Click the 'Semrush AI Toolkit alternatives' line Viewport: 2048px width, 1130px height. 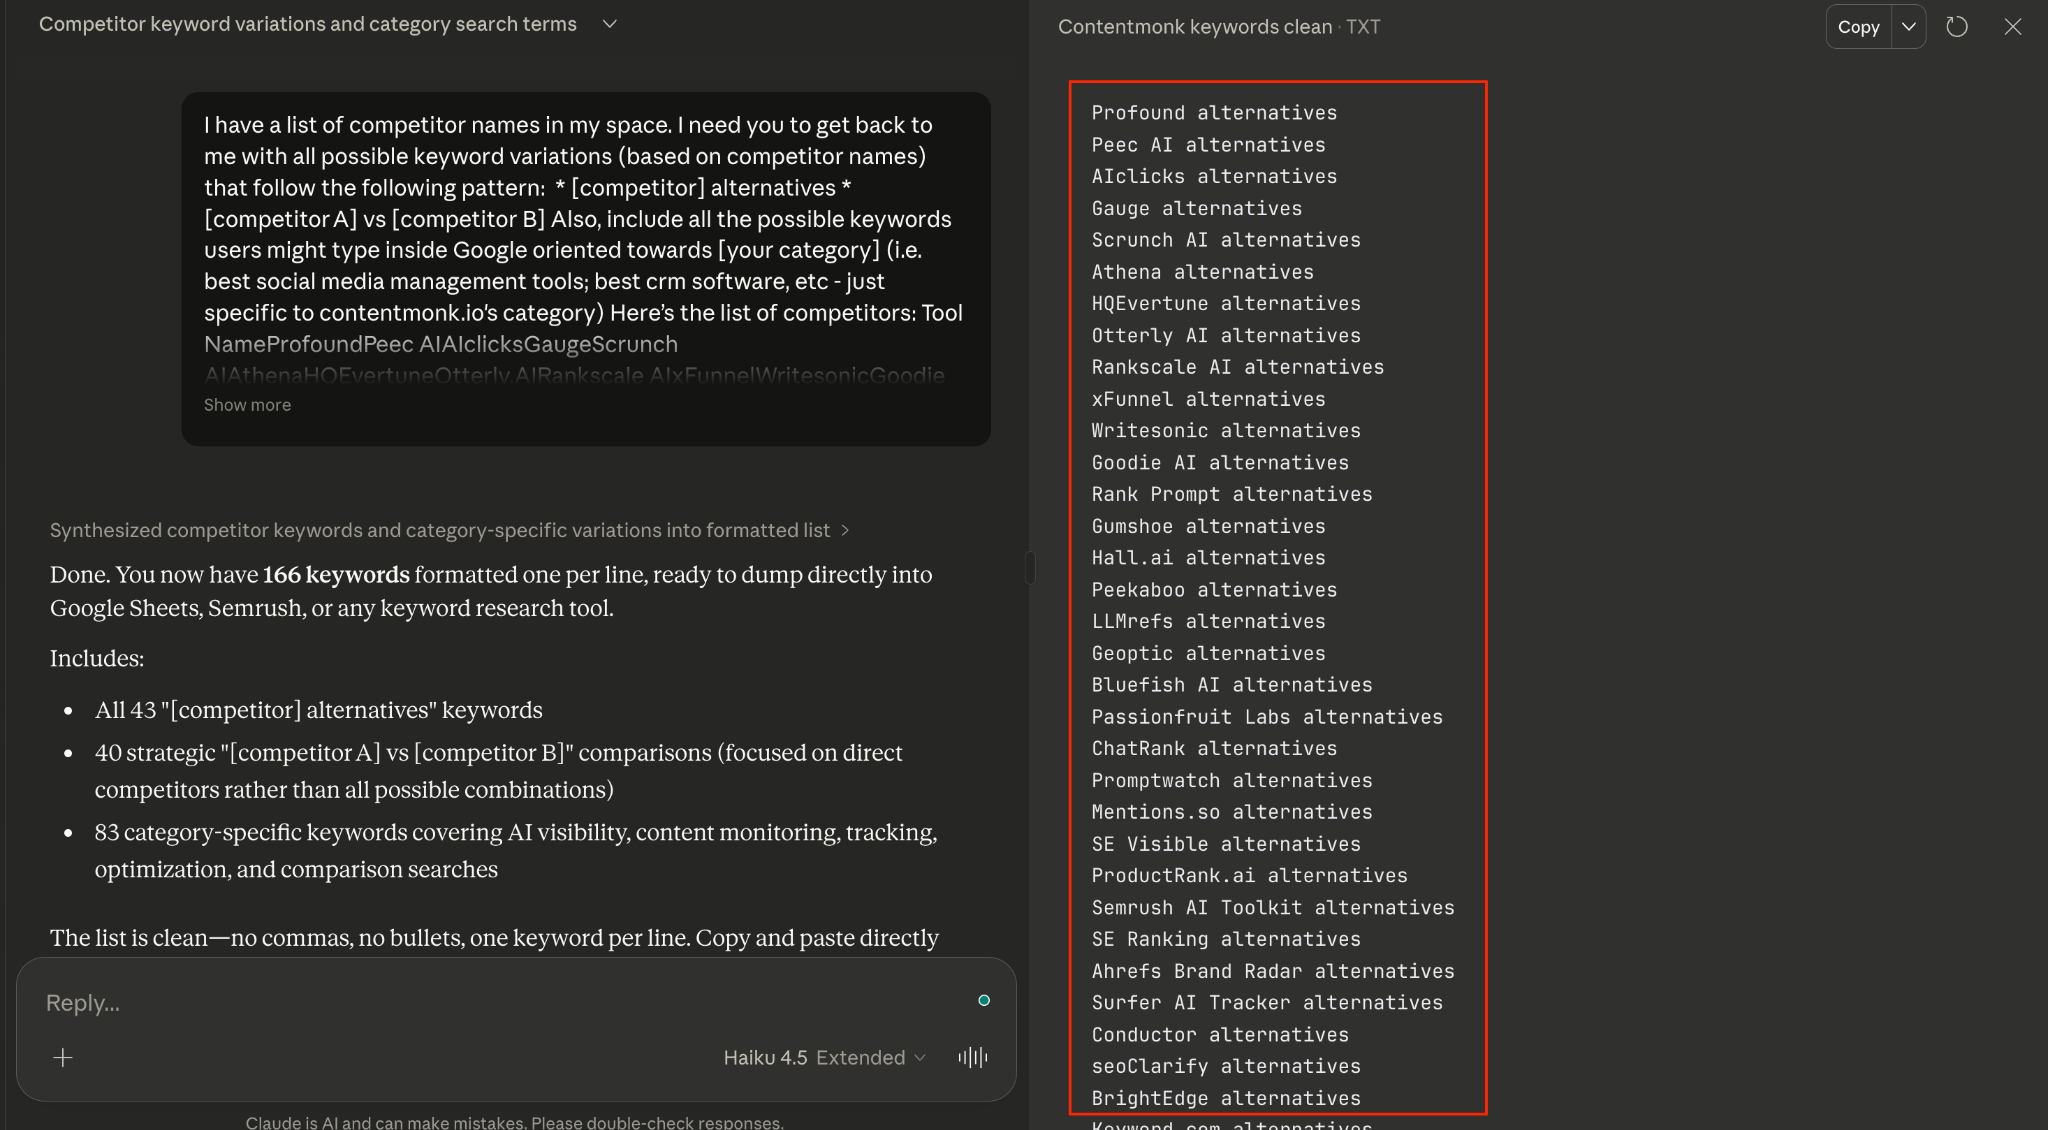(x=1272, y=908)
